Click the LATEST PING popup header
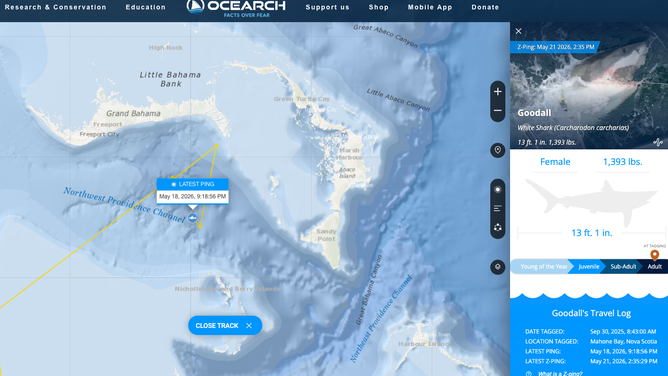668x376 pixels. (x=193, y=184)
